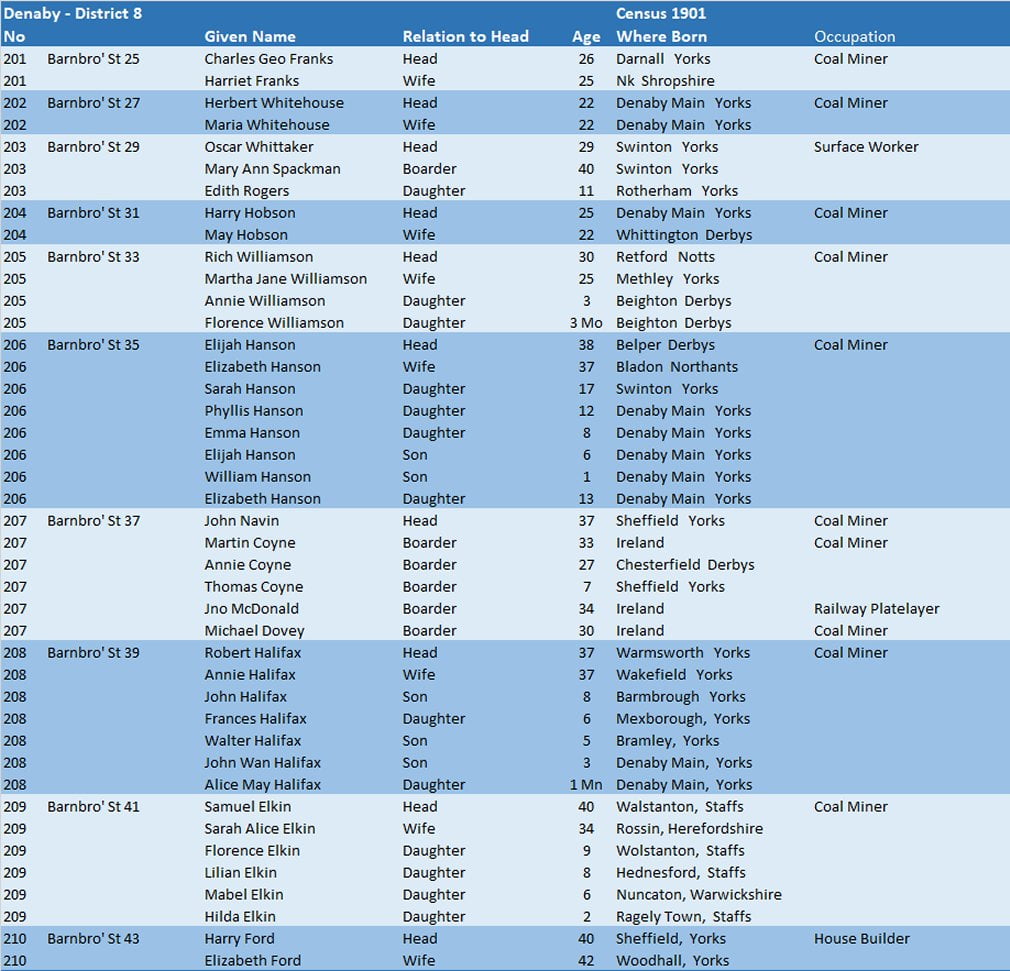The height and width of the screenshot is (971, 1010).
Task: Select the 'Bladon Northants' birthplace cell
Action: click(676, 367)
